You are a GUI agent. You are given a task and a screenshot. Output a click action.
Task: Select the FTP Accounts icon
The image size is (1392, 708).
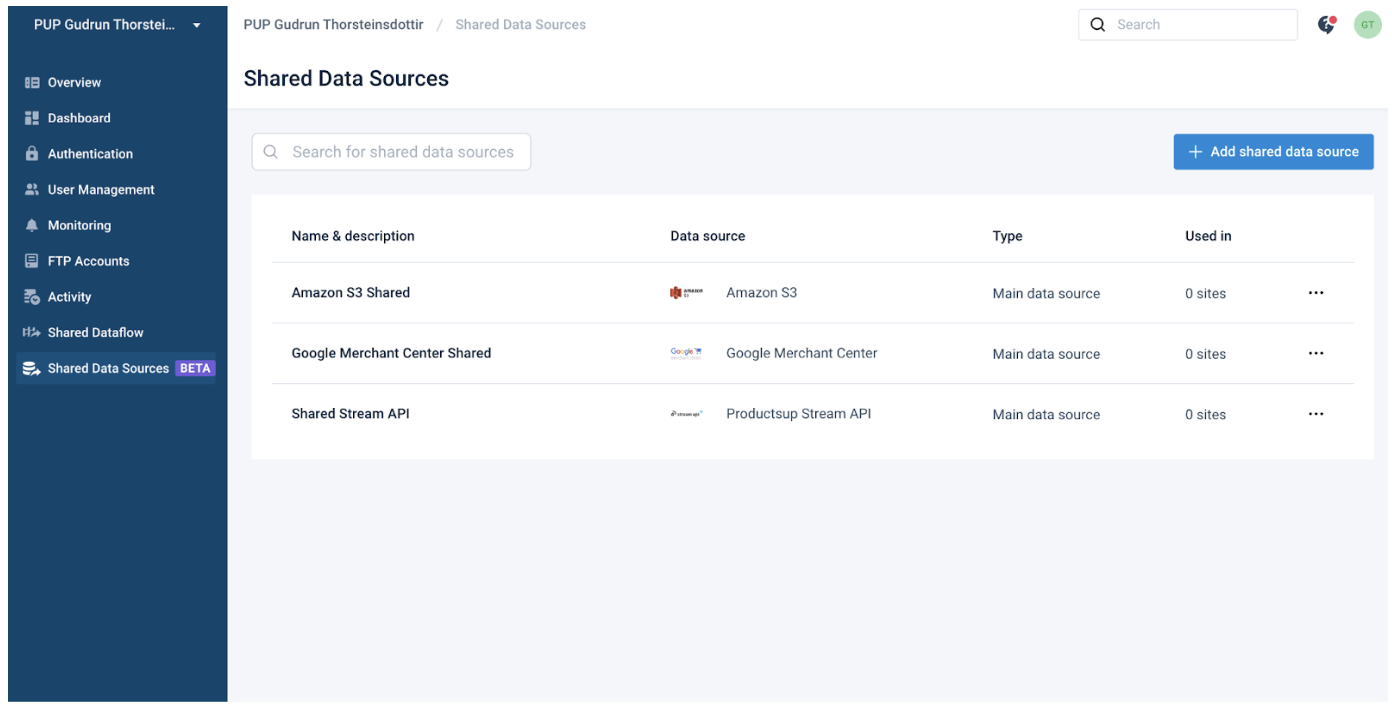coord(29,260)
